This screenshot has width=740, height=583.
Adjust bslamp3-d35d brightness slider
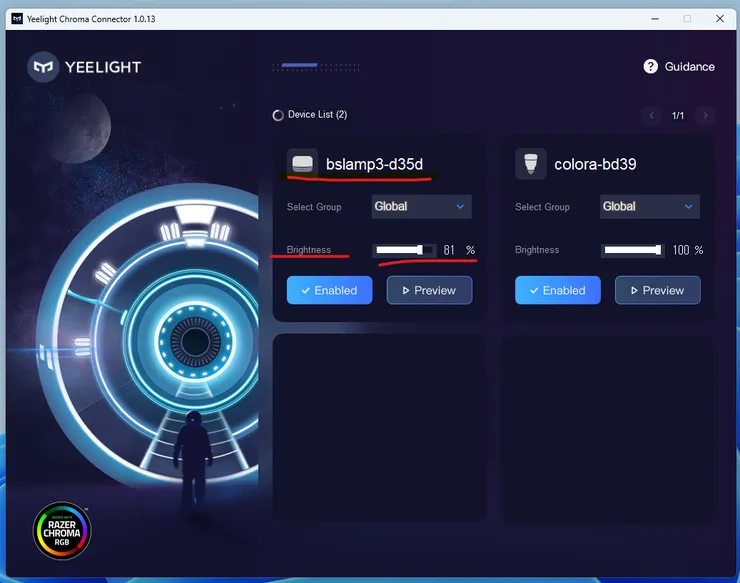404,250
